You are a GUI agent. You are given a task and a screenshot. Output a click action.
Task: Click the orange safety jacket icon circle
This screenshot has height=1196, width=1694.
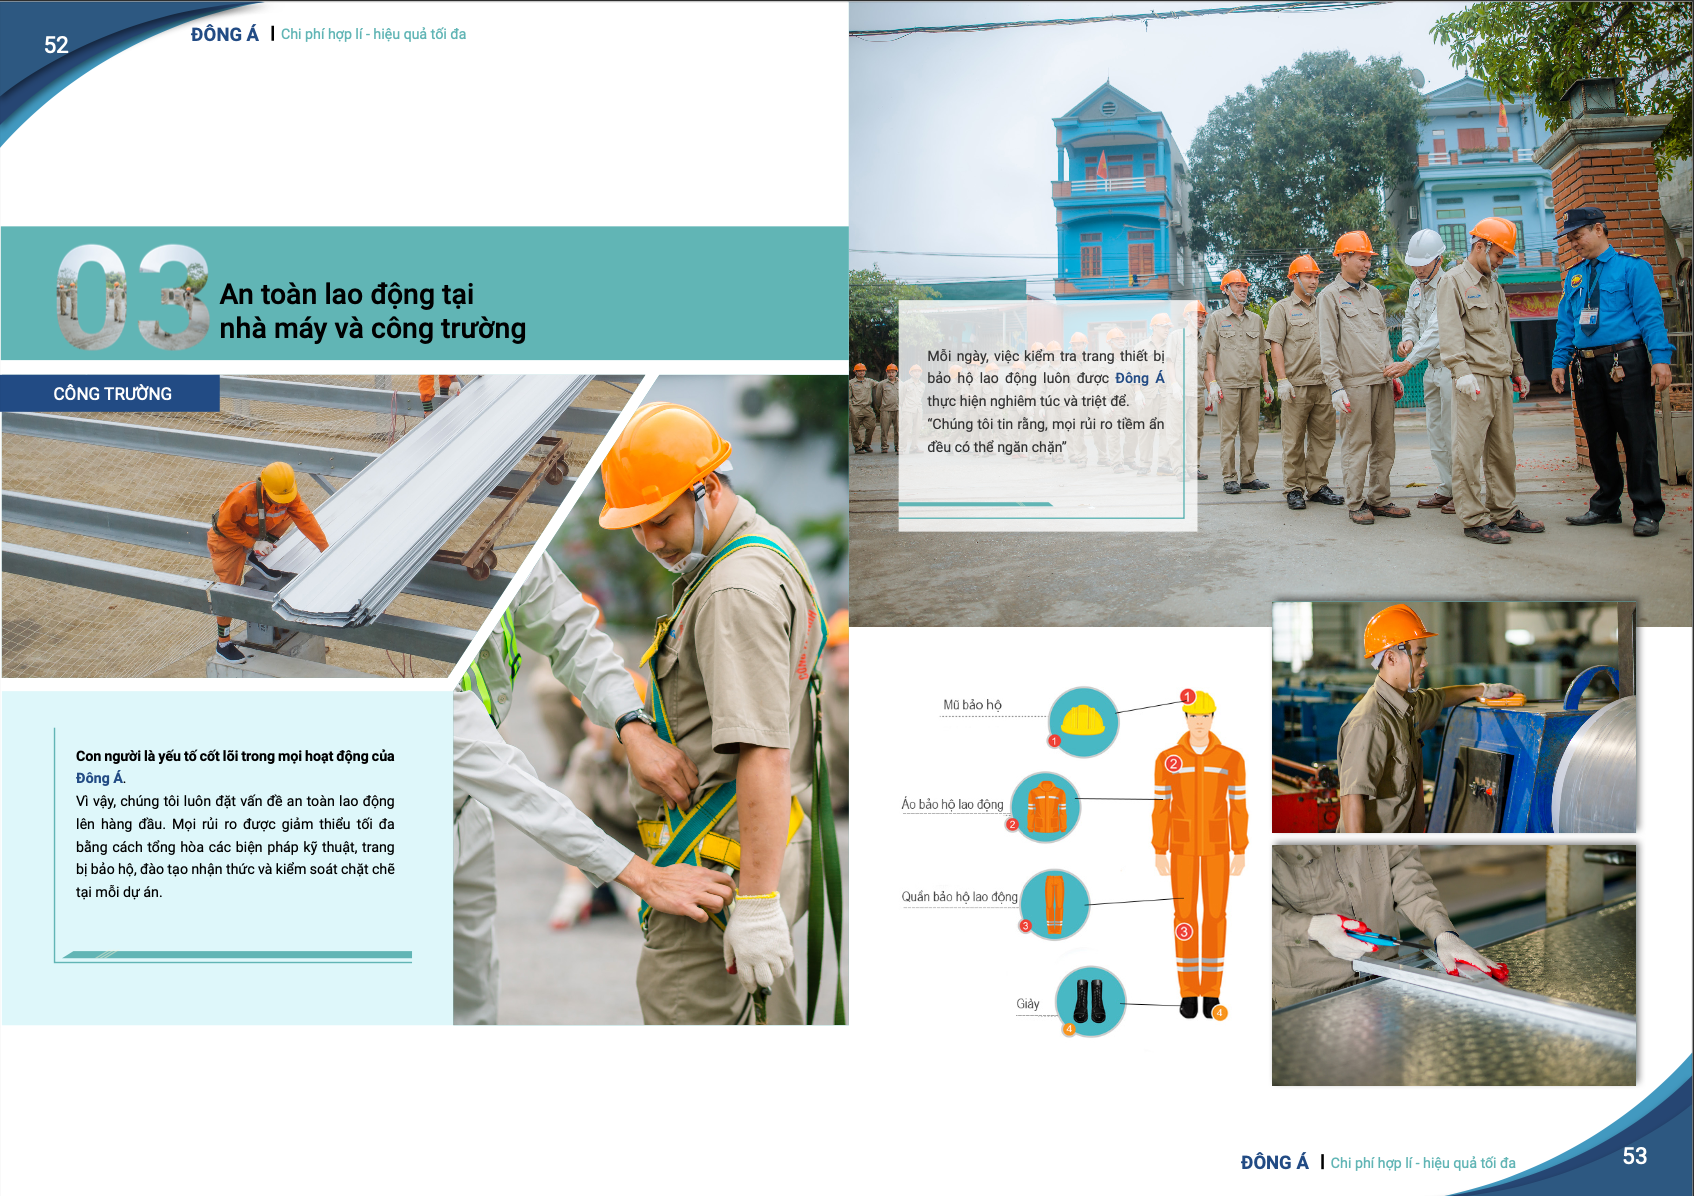[x=1046, y=807]
